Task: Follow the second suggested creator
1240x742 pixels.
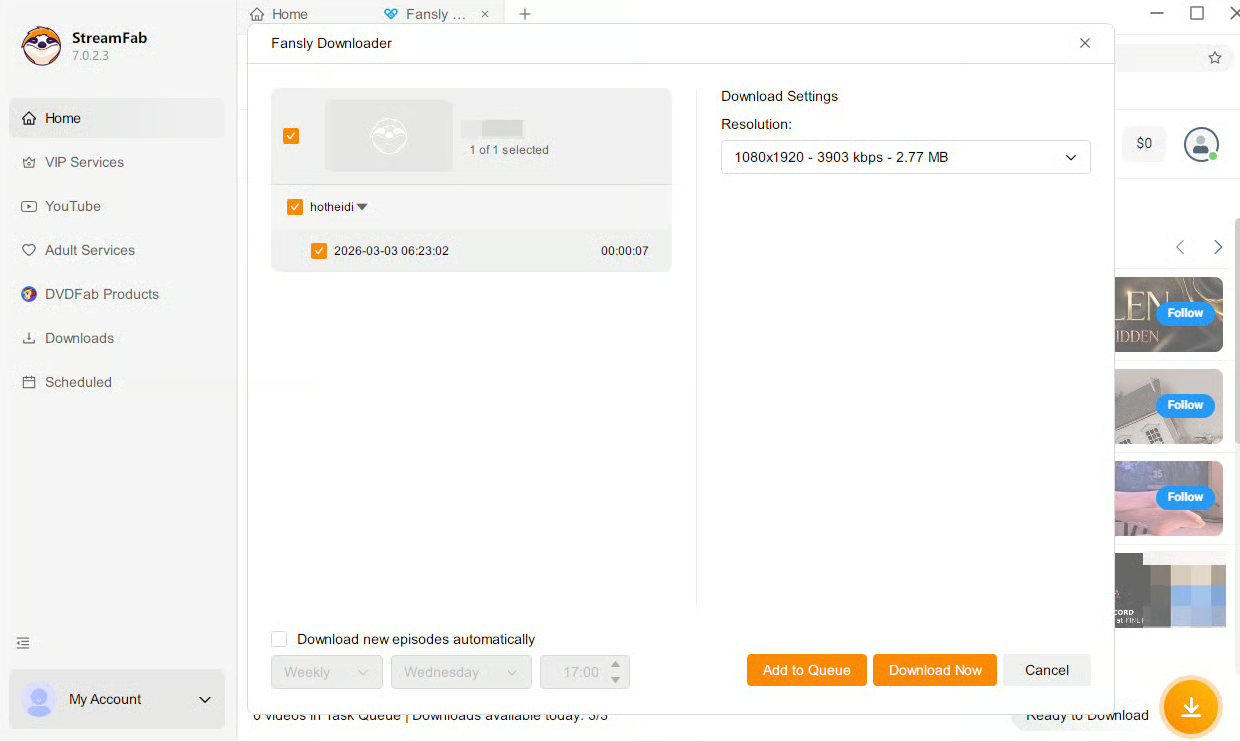Action: click(1185, 405)
